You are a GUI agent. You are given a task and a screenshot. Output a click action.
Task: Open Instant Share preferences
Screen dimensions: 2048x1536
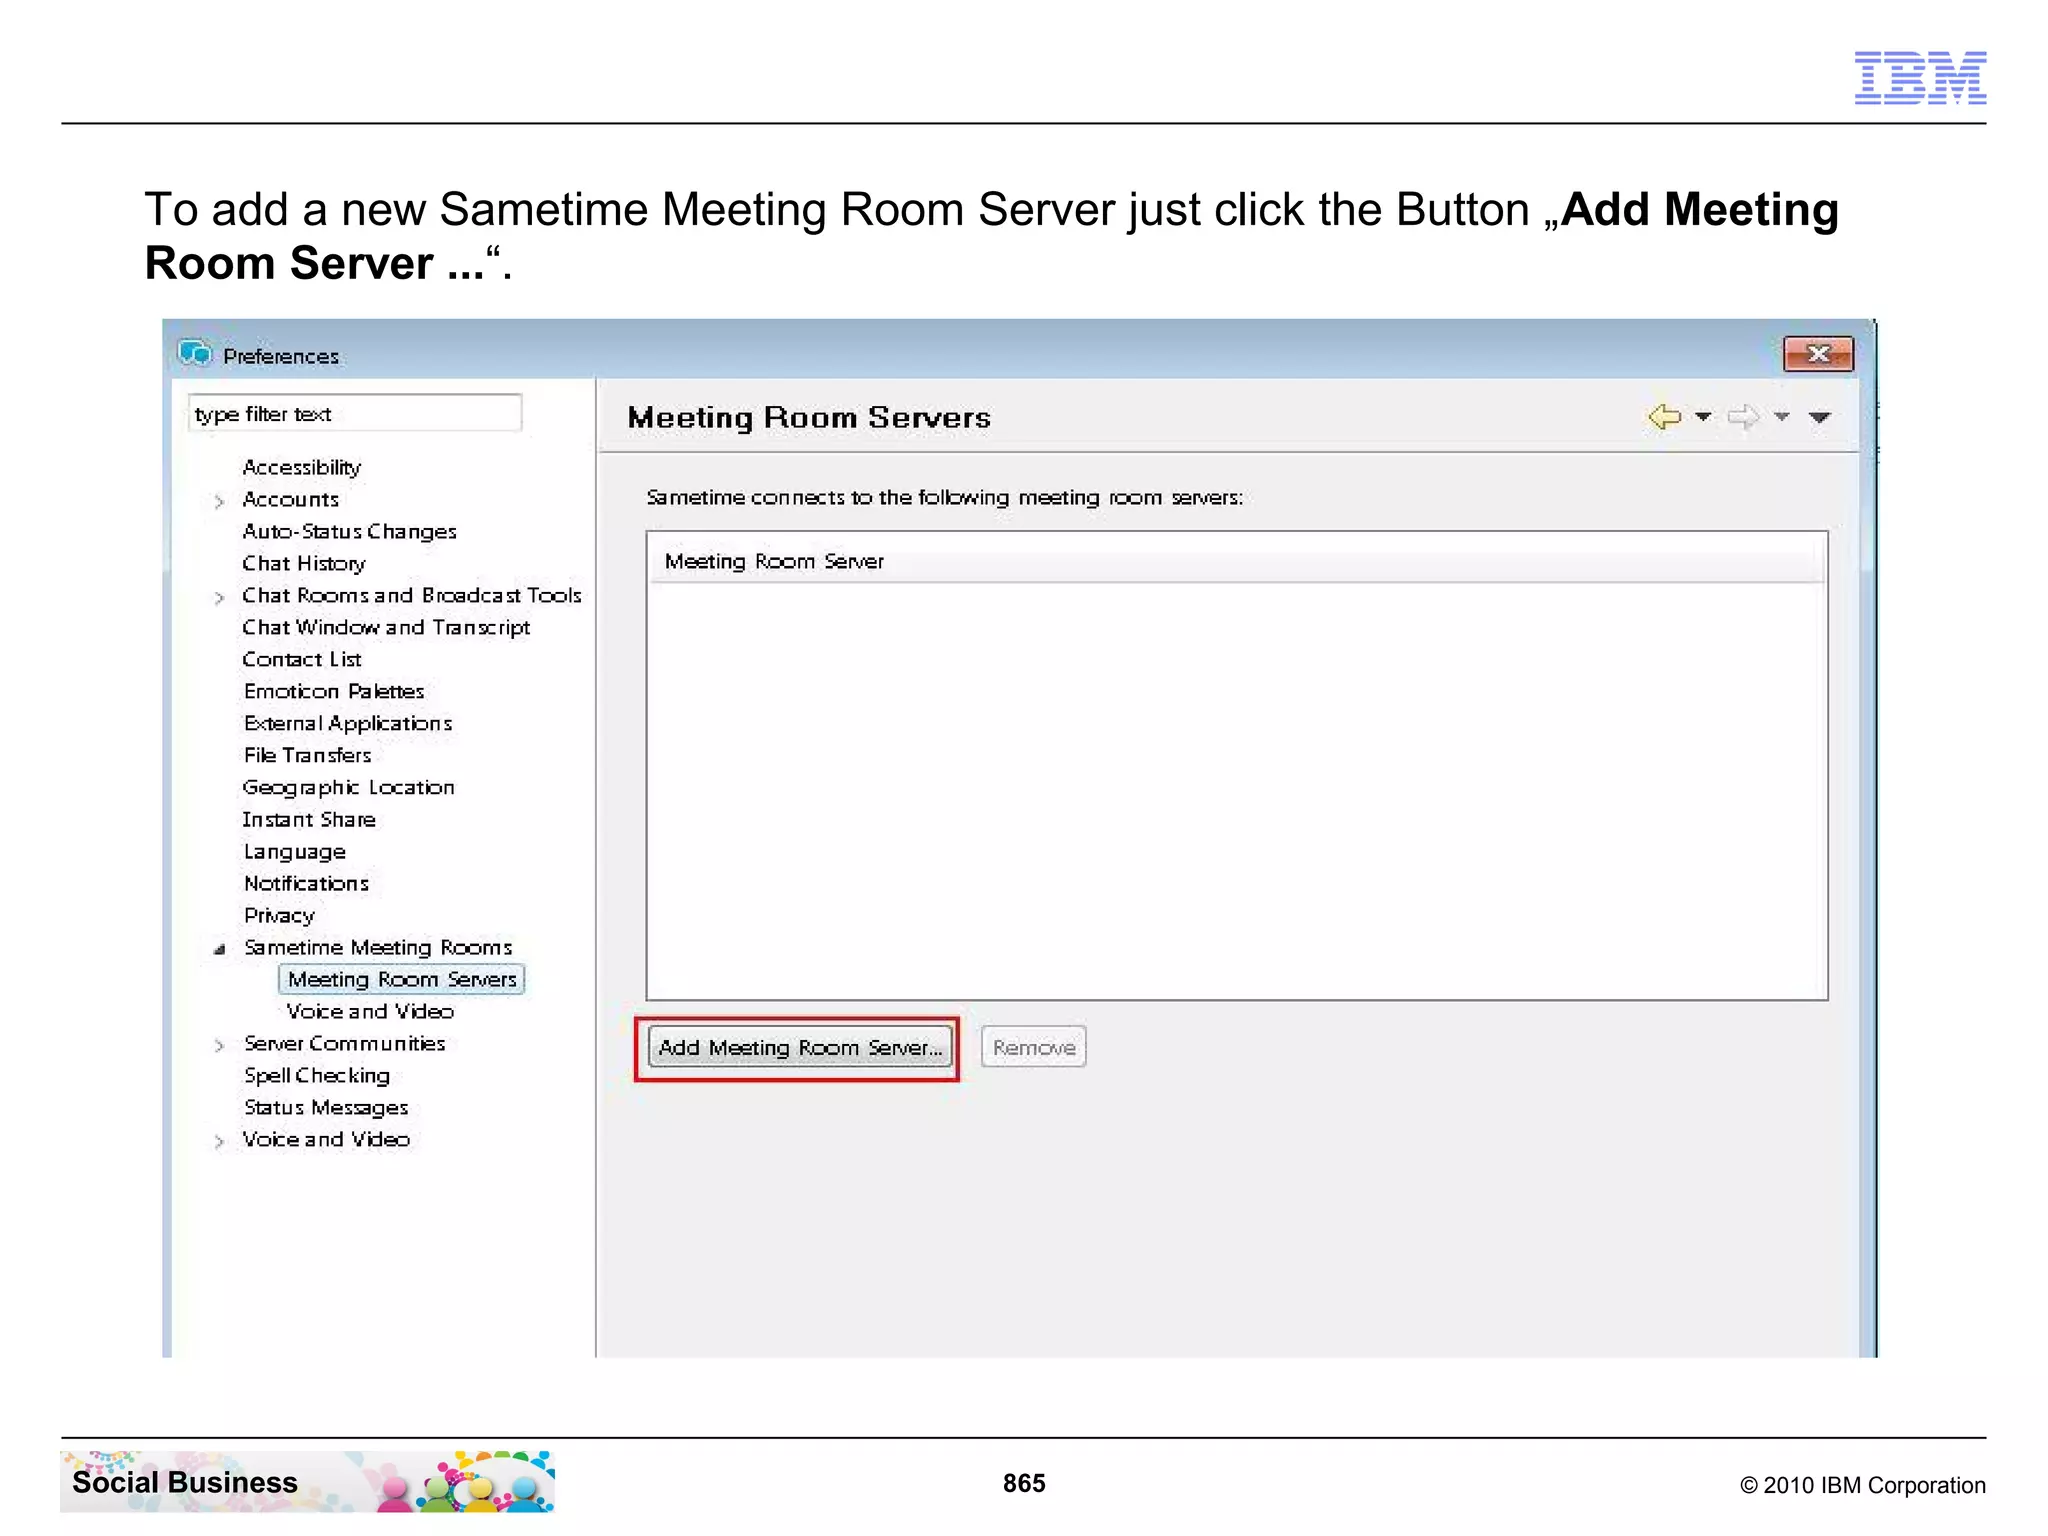(x=309, y=819)
